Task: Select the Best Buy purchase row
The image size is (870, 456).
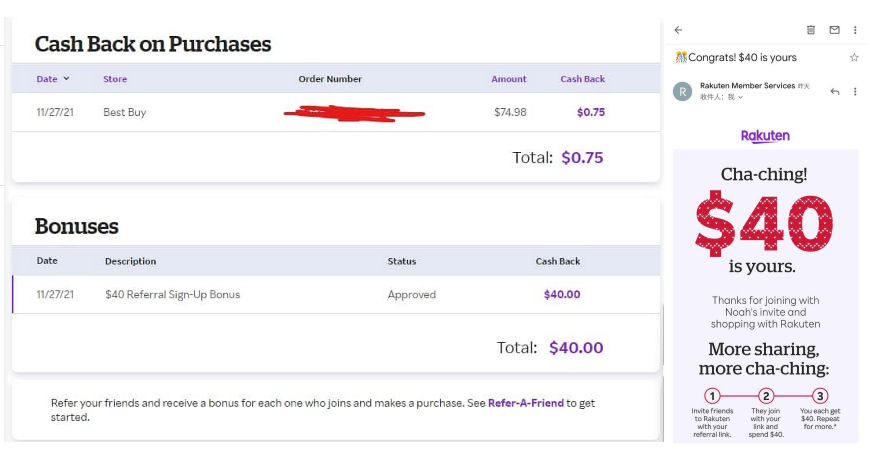Action: pyautogui.click(x=336, y=112)
